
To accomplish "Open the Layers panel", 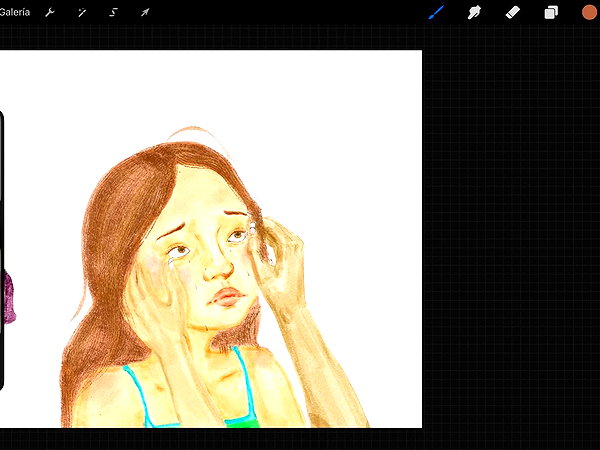I will 551,12.
